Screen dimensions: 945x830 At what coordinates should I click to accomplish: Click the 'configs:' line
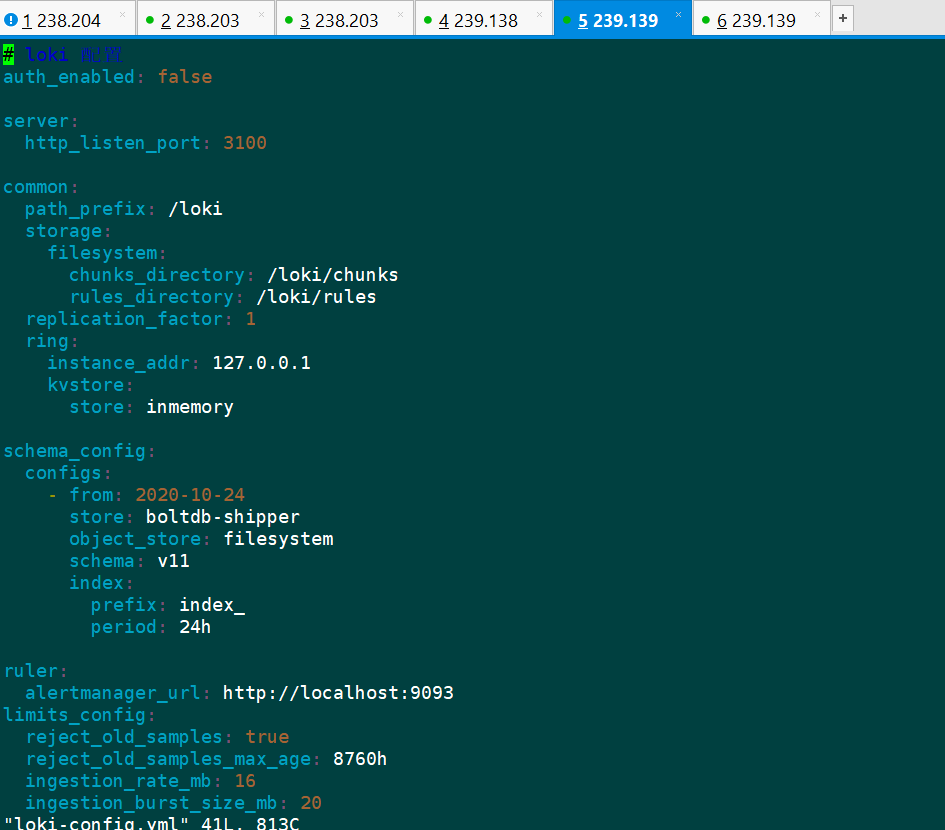point(68,473)
